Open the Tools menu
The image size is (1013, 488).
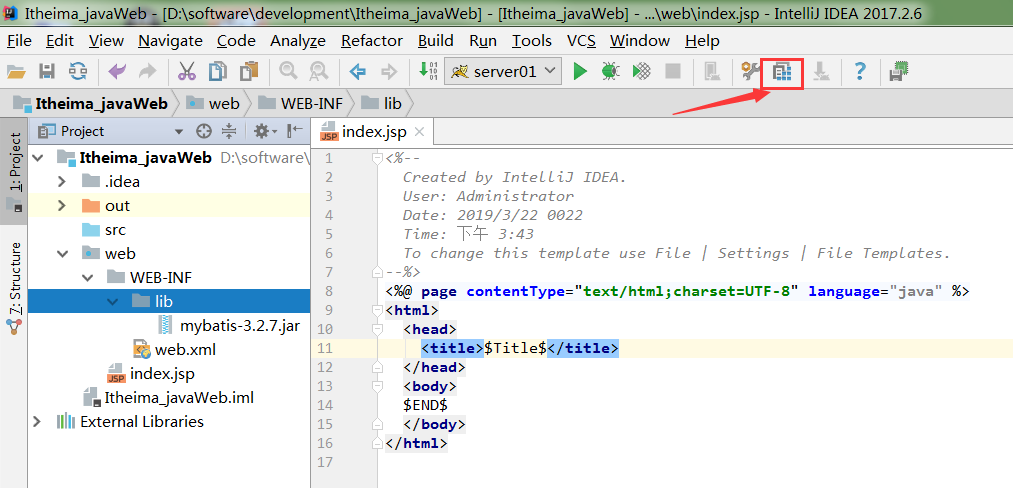click(x=532, y=41)
